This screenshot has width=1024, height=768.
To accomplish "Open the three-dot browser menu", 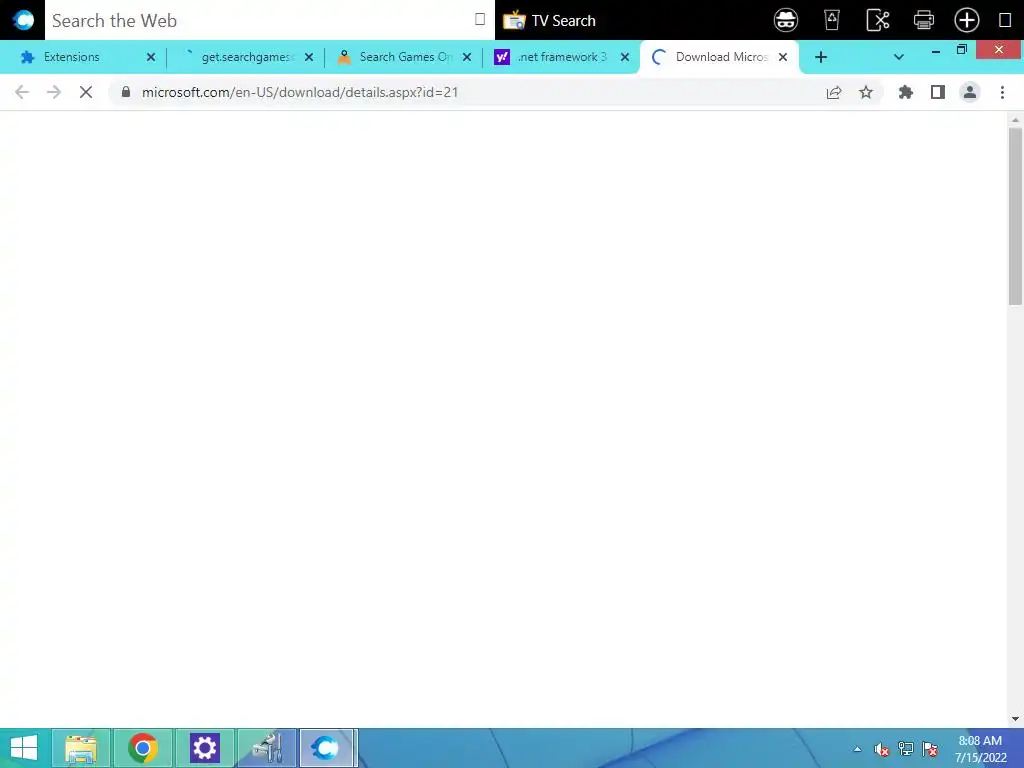I will pyautogui.click(x=1002, y=92).
